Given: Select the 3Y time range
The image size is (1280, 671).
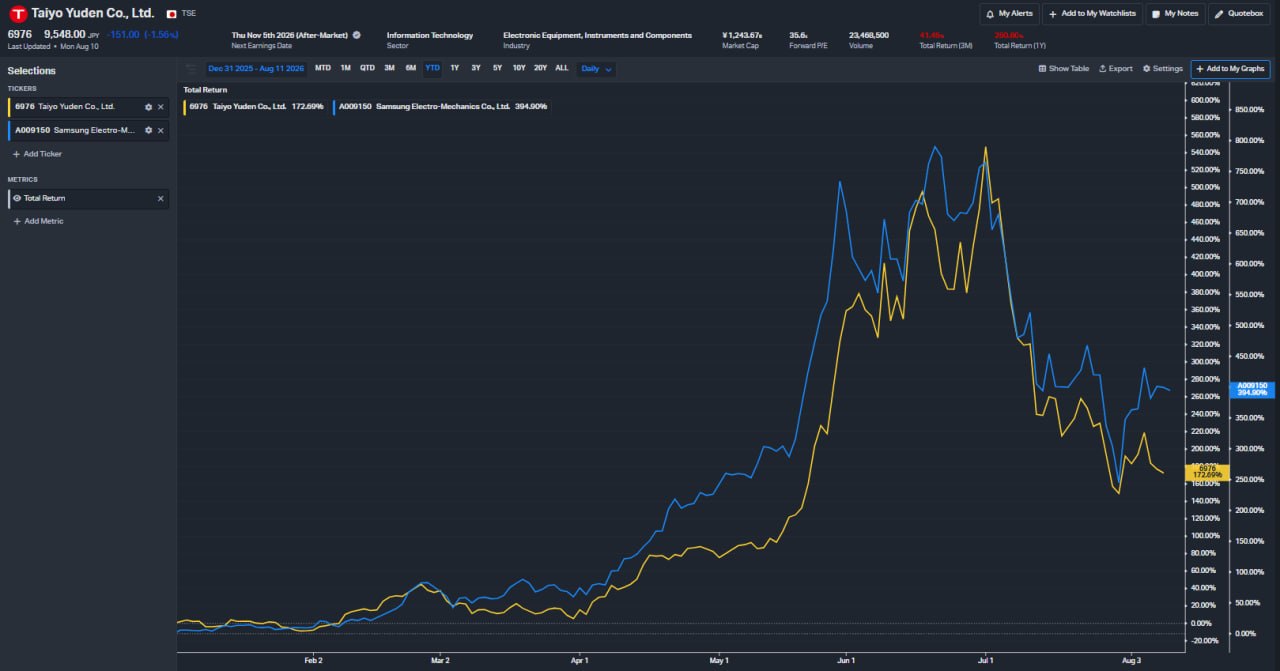Looking at the screenshot, I should click(x=476, y=68).
